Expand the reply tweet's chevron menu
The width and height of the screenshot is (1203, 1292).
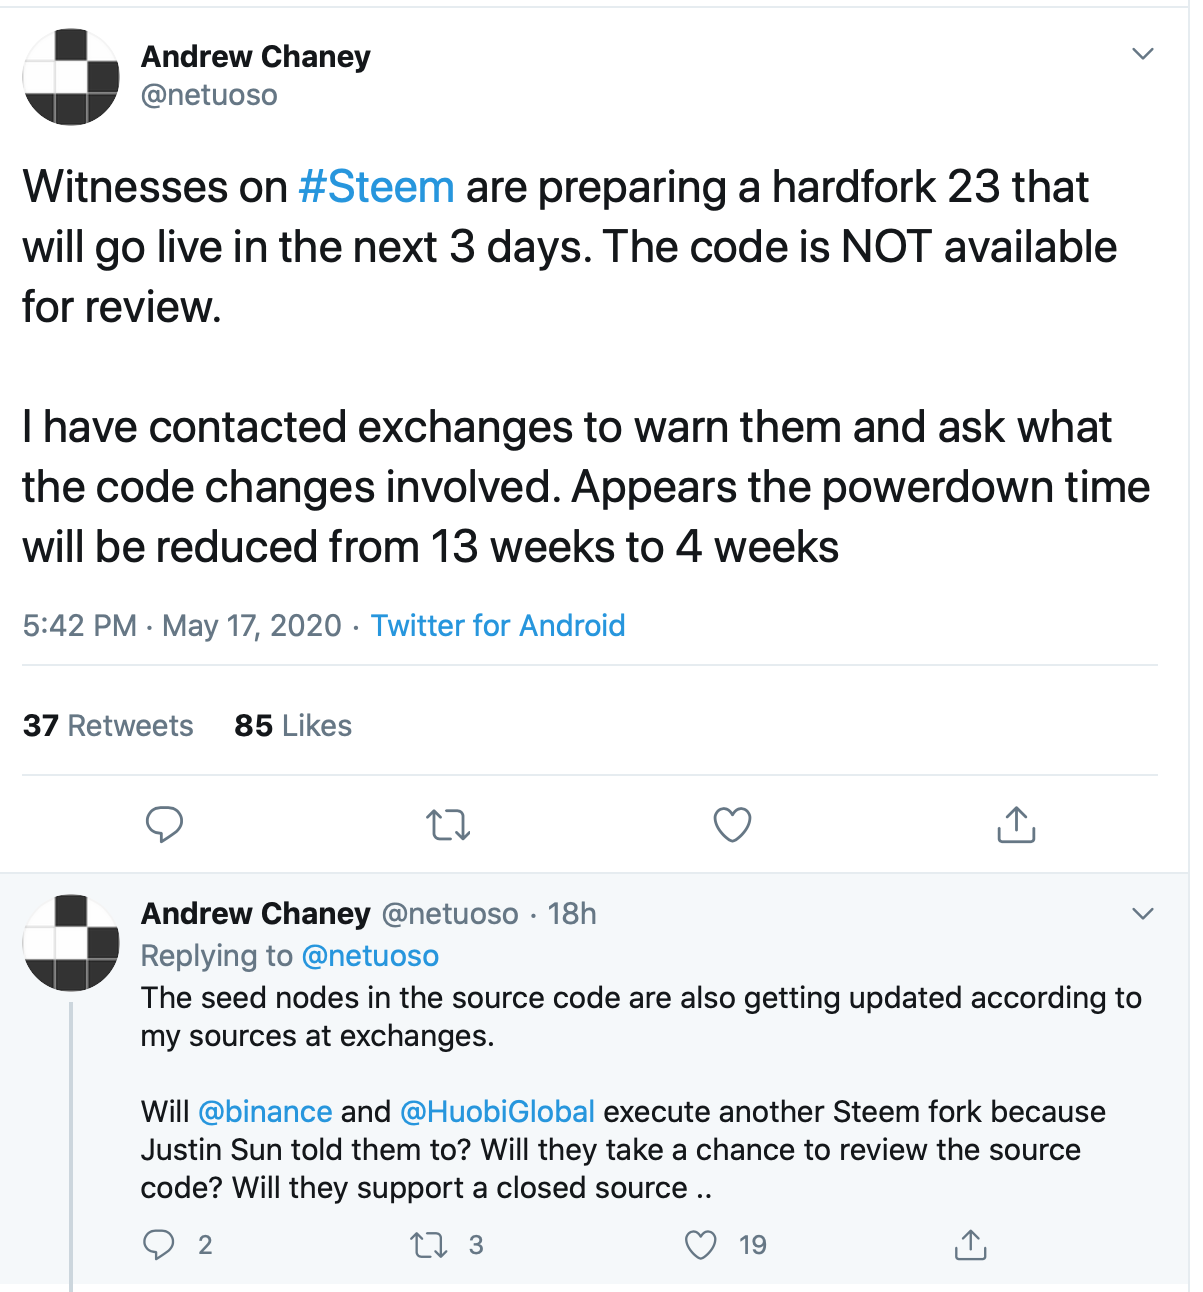(x=1142, y=913)
